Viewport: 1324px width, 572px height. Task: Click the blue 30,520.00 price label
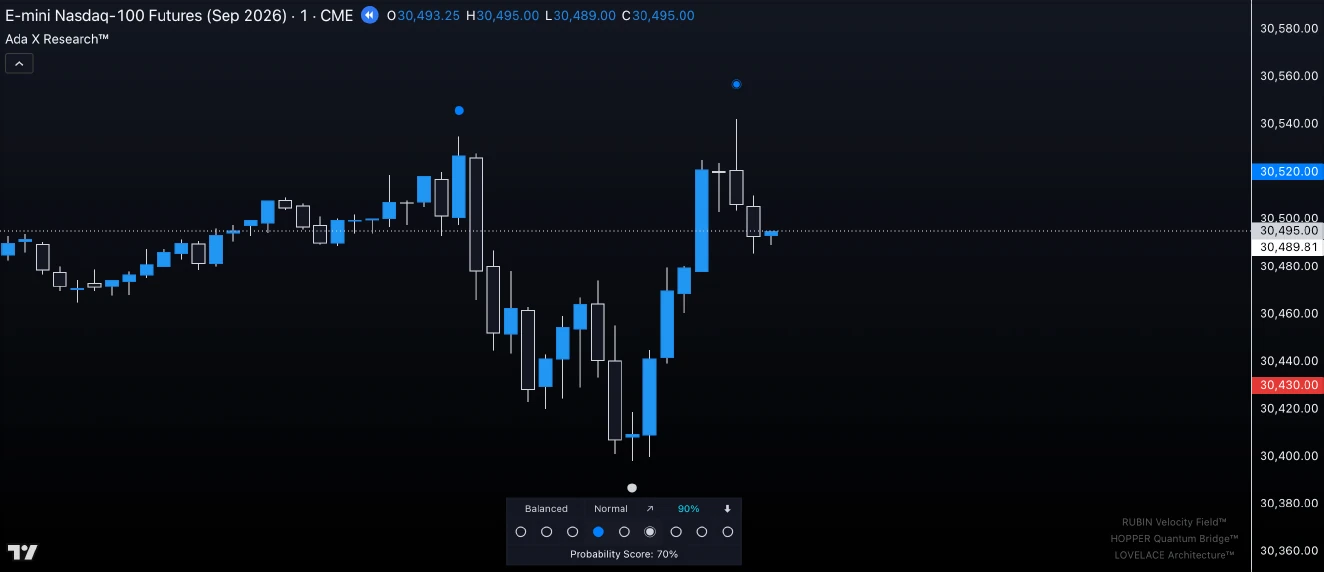(x=1288, y=171)
